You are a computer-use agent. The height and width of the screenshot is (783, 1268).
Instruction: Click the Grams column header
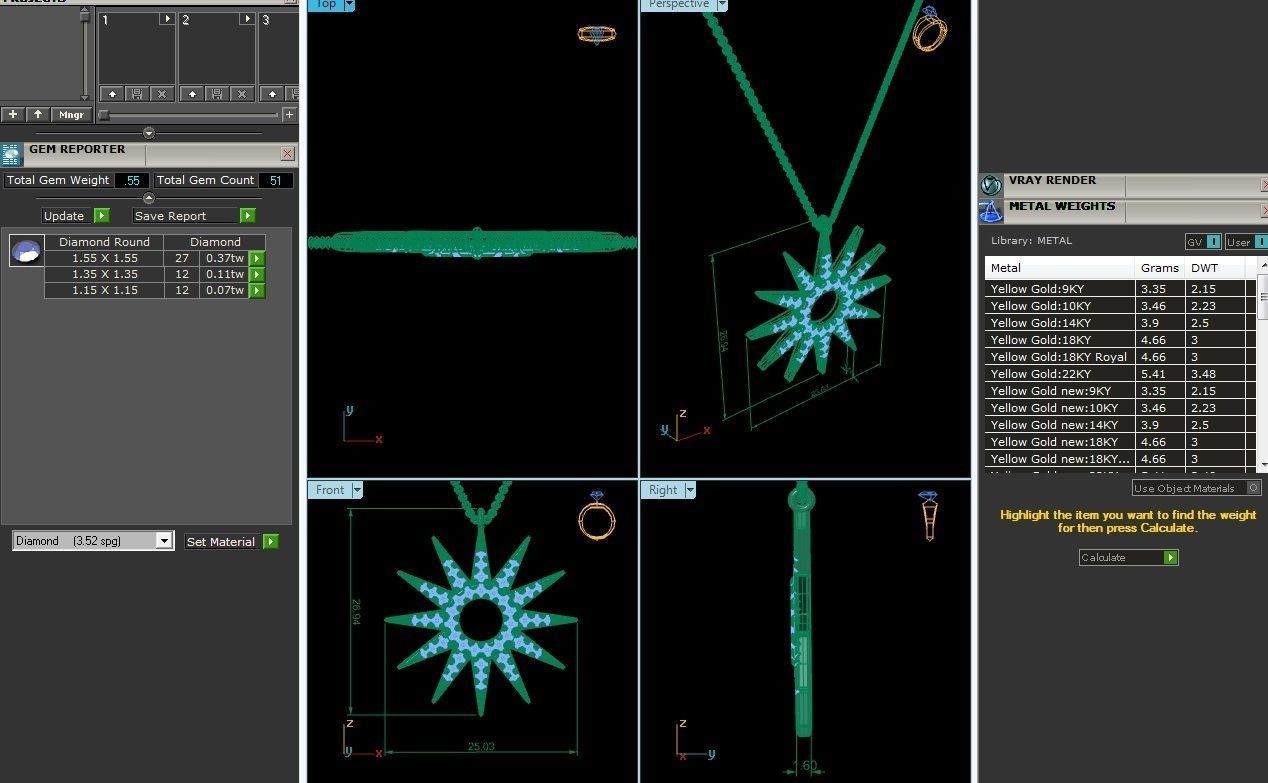[x=1160, y=268]
